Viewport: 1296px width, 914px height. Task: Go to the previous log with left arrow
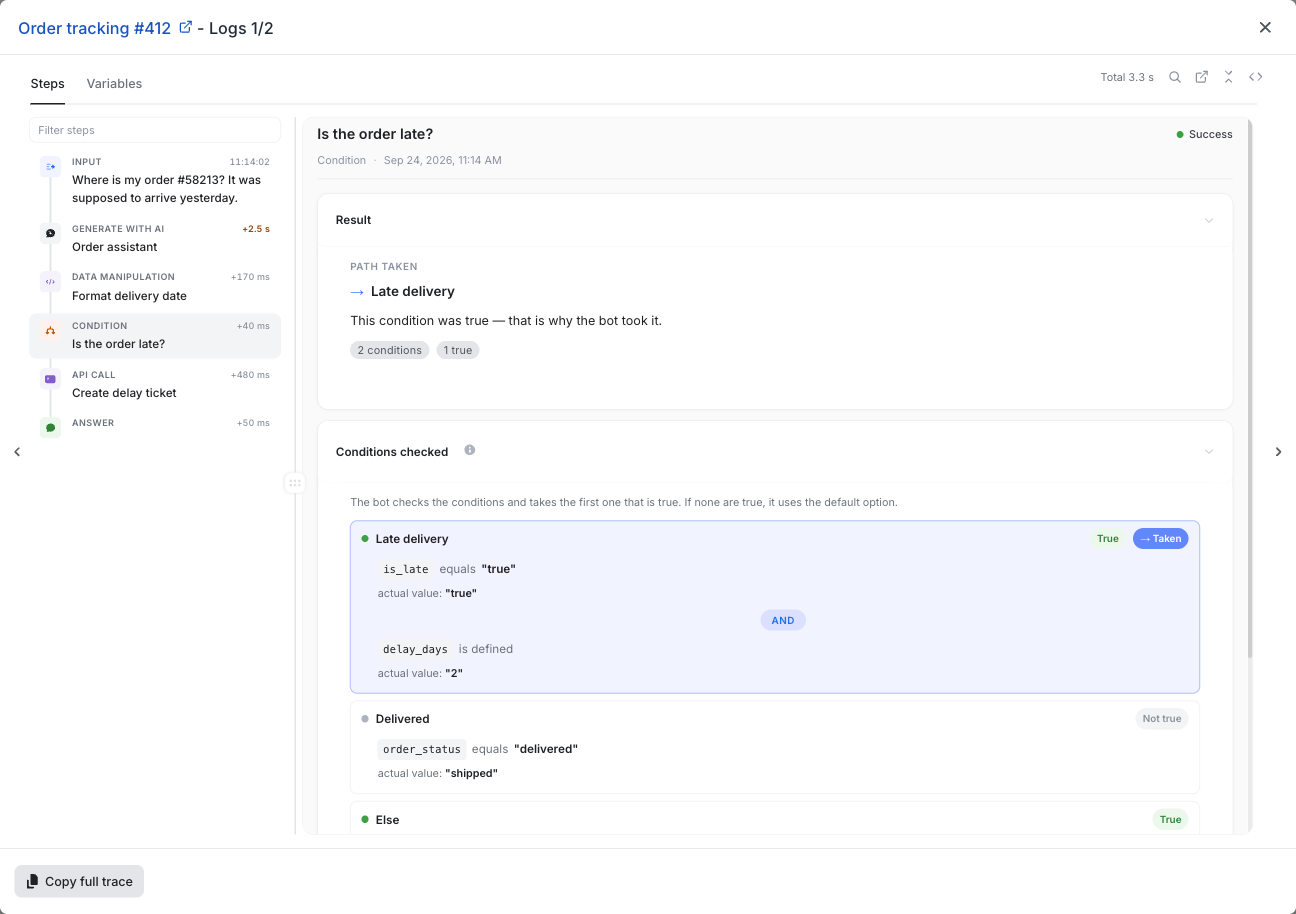click(17, 452)
